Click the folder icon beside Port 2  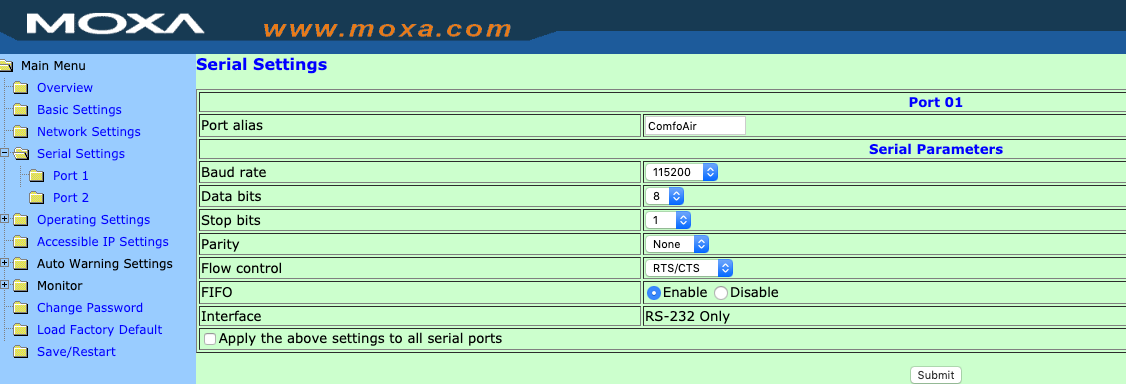point(37,198)
